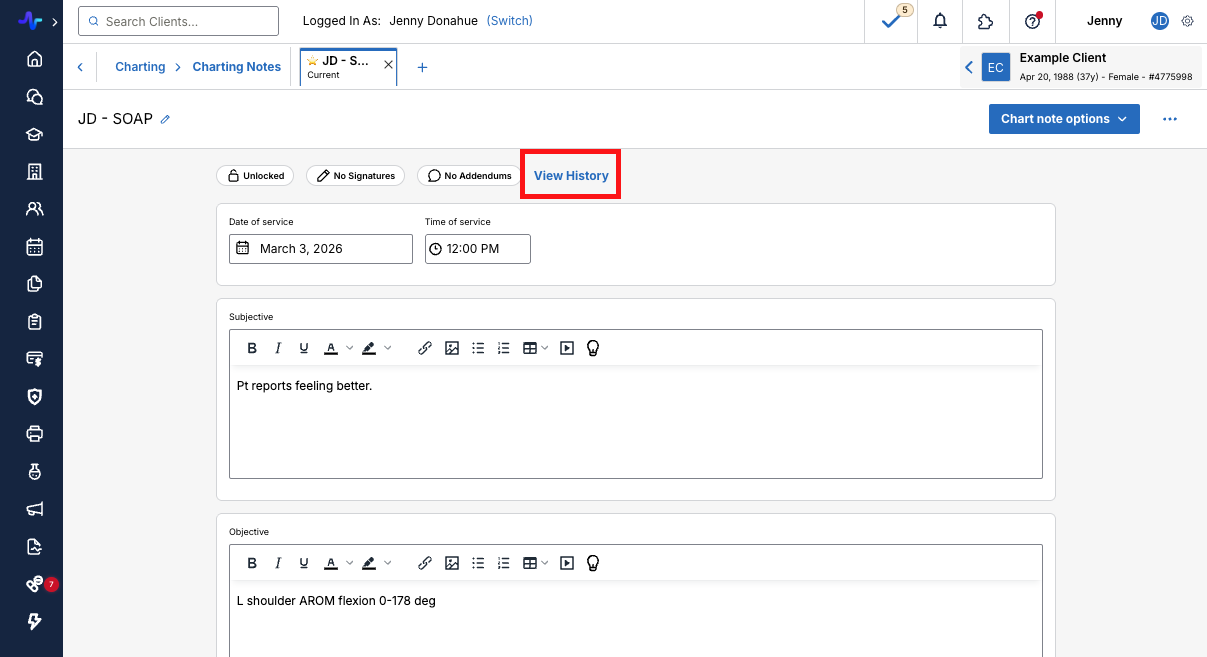Expand the Chart note options dropdown
The width and height of the screenshot is (1207, 657).
click(x=1064, y=119)
